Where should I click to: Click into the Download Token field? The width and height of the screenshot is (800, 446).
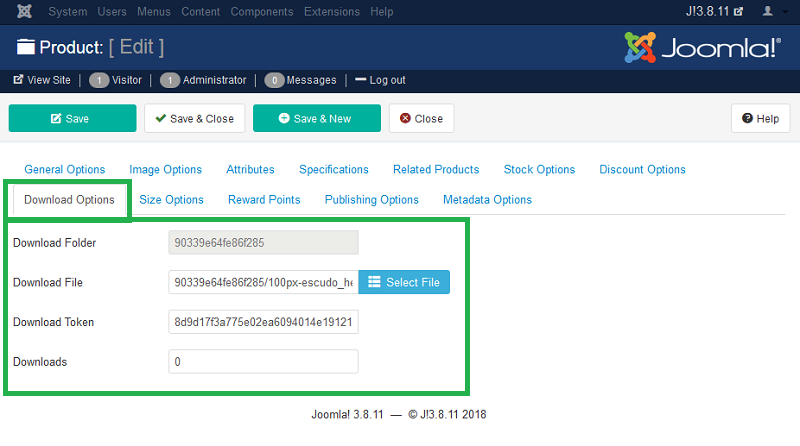(263, 323)
